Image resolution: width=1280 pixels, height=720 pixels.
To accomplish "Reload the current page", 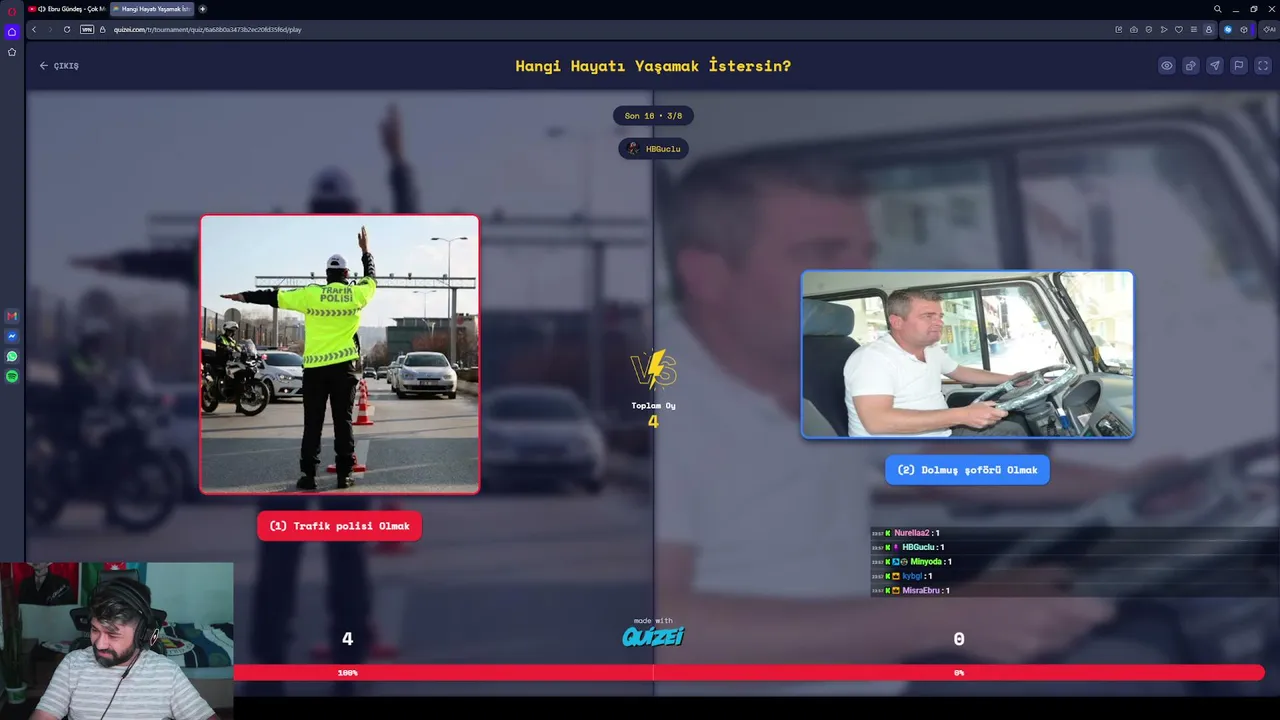I will tap(67, 29).
